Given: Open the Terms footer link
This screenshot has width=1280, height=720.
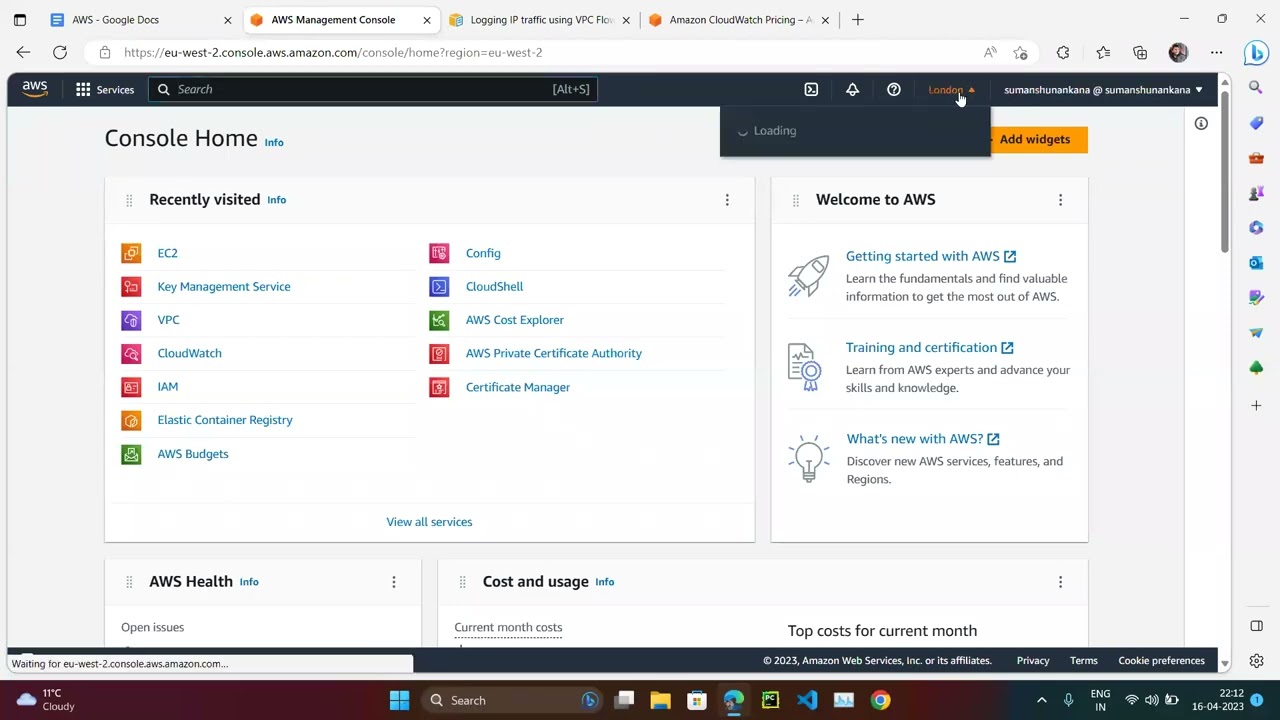Looking at the screenshot, I should click(x=1083, y=660).
